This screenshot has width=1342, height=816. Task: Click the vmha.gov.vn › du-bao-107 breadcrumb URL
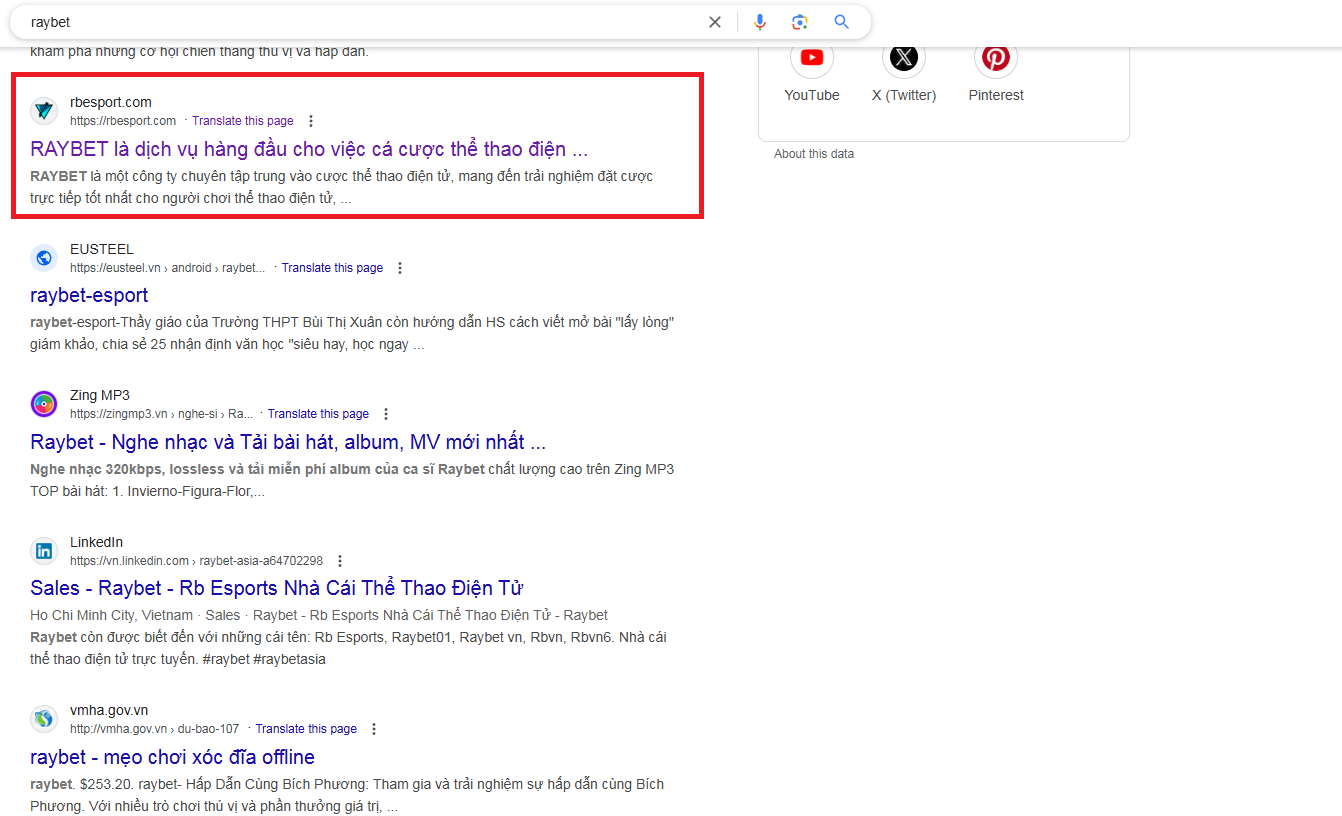(155, 729)
